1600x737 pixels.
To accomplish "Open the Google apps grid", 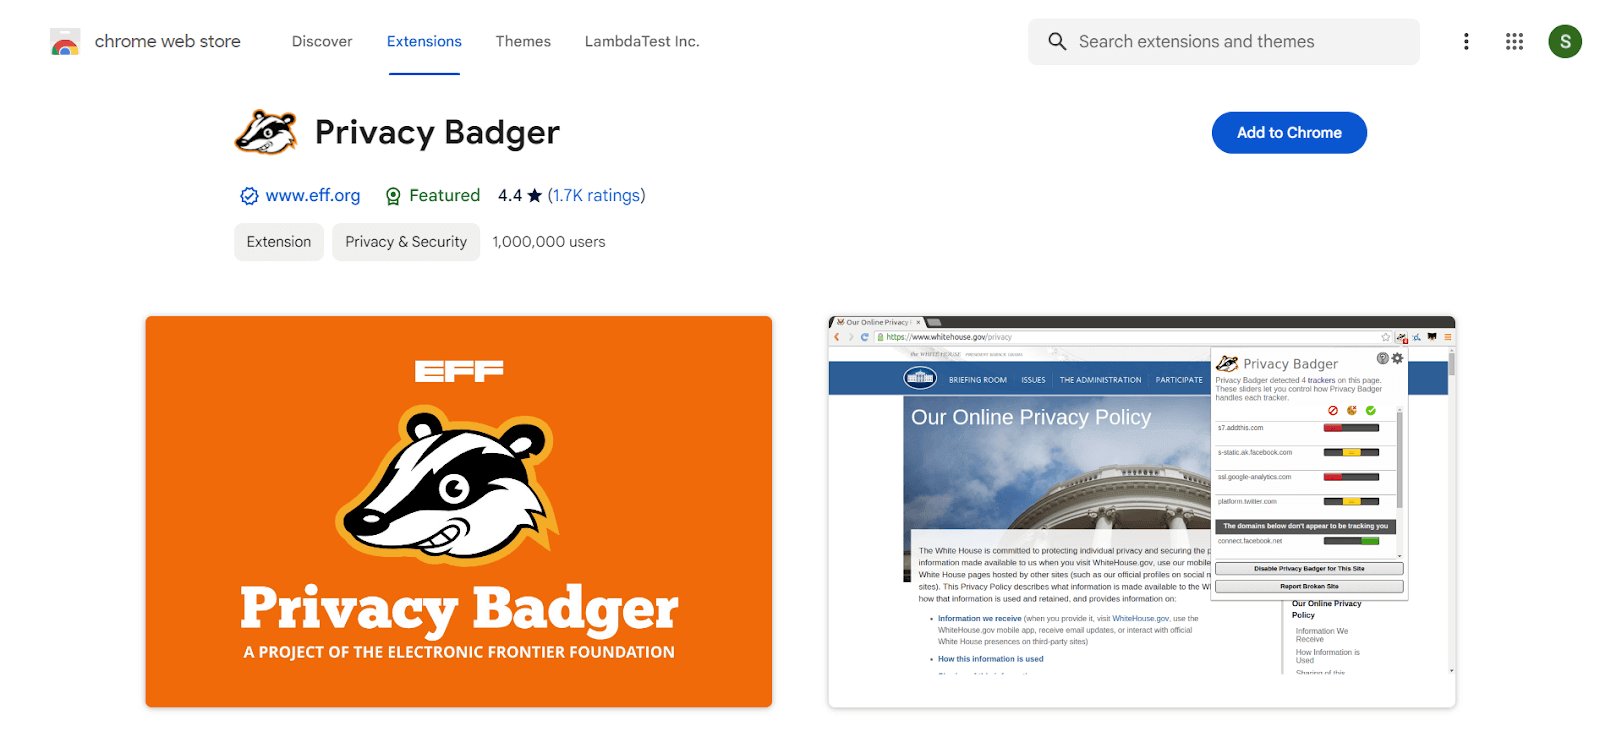I will [x=1514, y=41].
